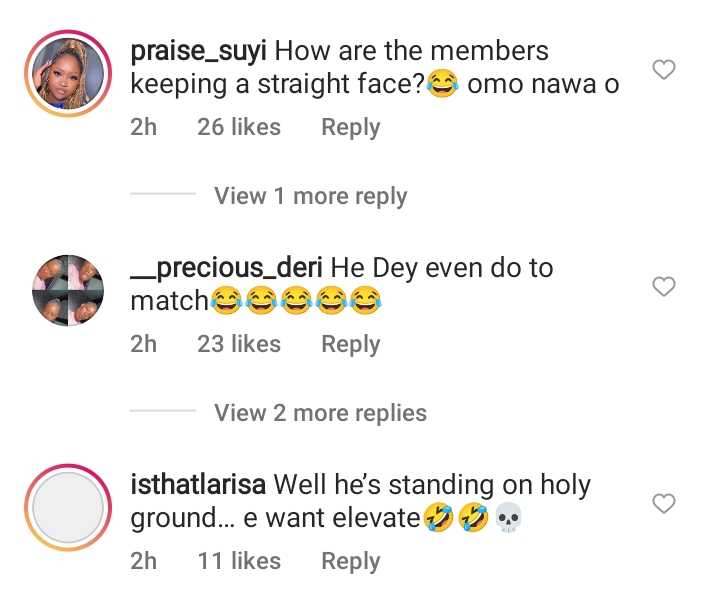Reply to isthatlarisa's comment
This screenshot has height=605, width=720.
pos(350,562)
